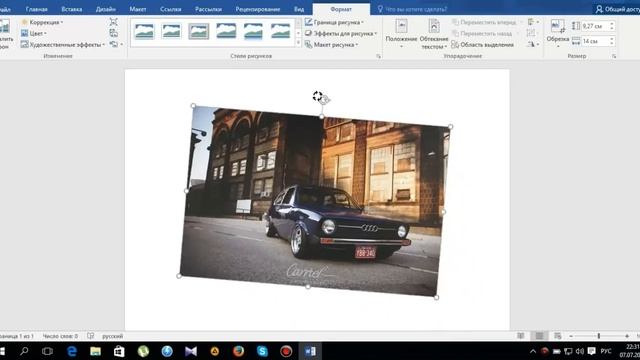The width and height of the screenshot is (640, 360).
Task: Switch to Print Layout view icon
Action: pos(539,336)
